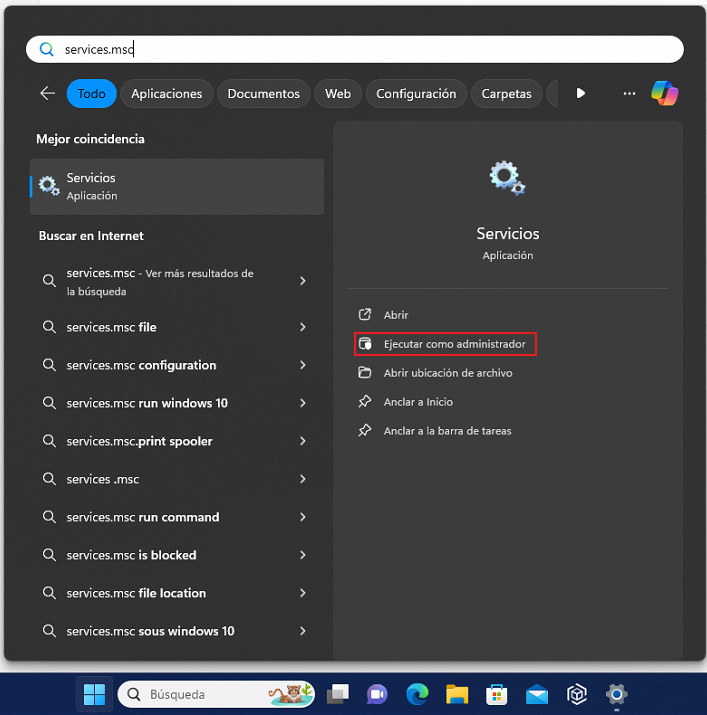Switch to the Aplicaciones filter tab

click(166, 93)
